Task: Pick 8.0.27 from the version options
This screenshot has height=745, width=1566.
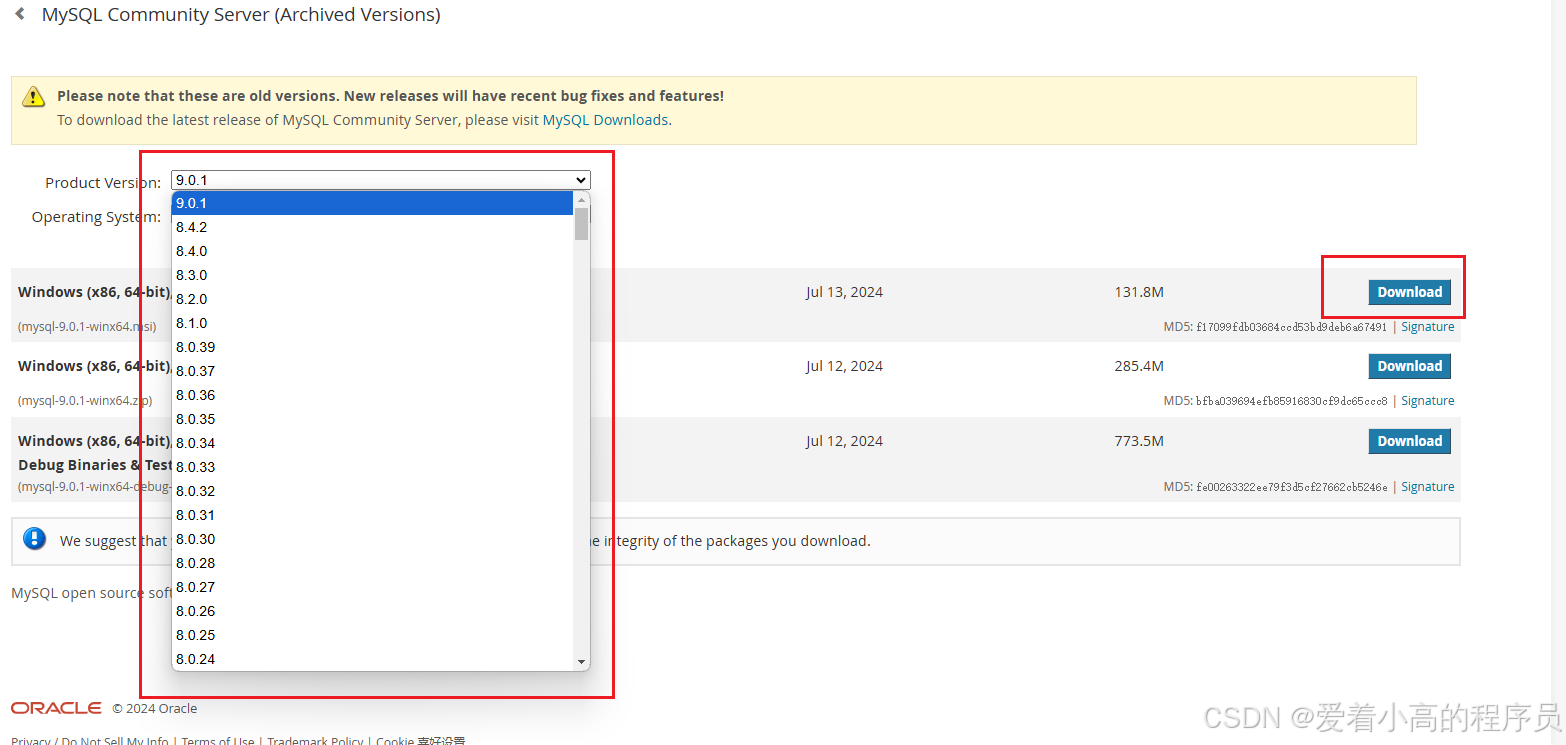Action: pos(372,587)
